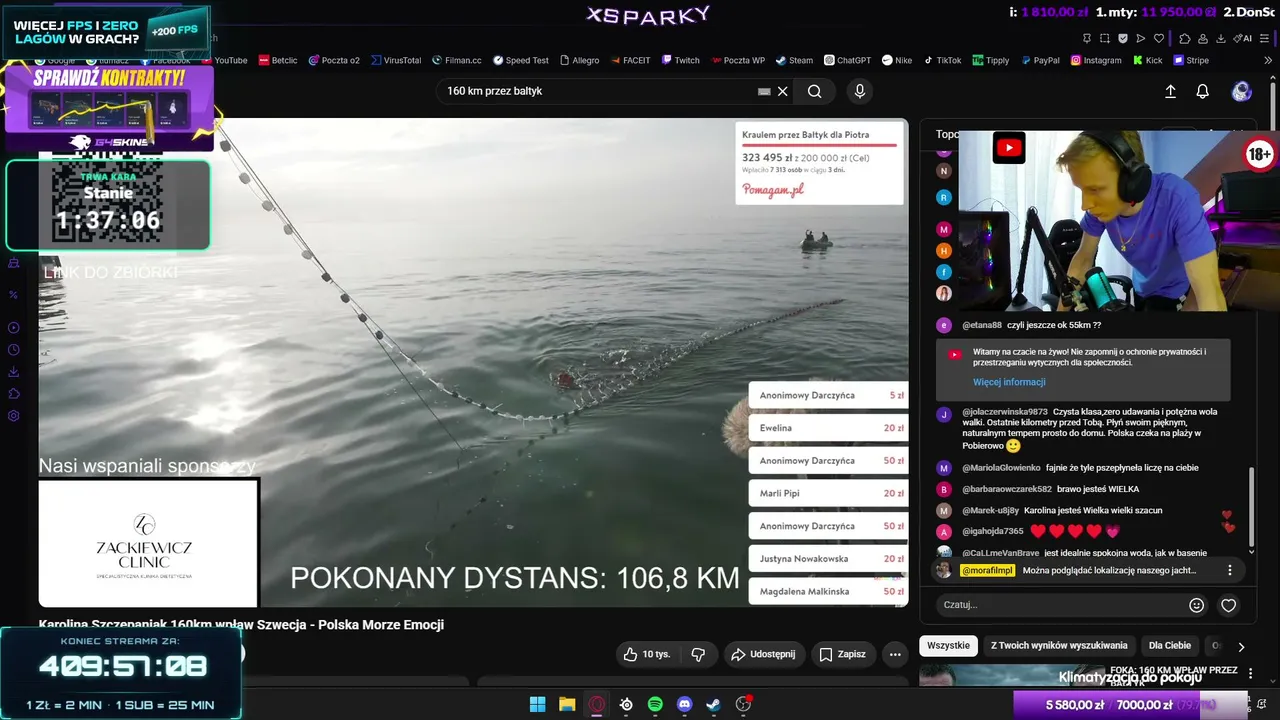The height and width of the screenshot is (720, 1280).
Task: Open File Explorer from taskbar
Action: (567, 704)
